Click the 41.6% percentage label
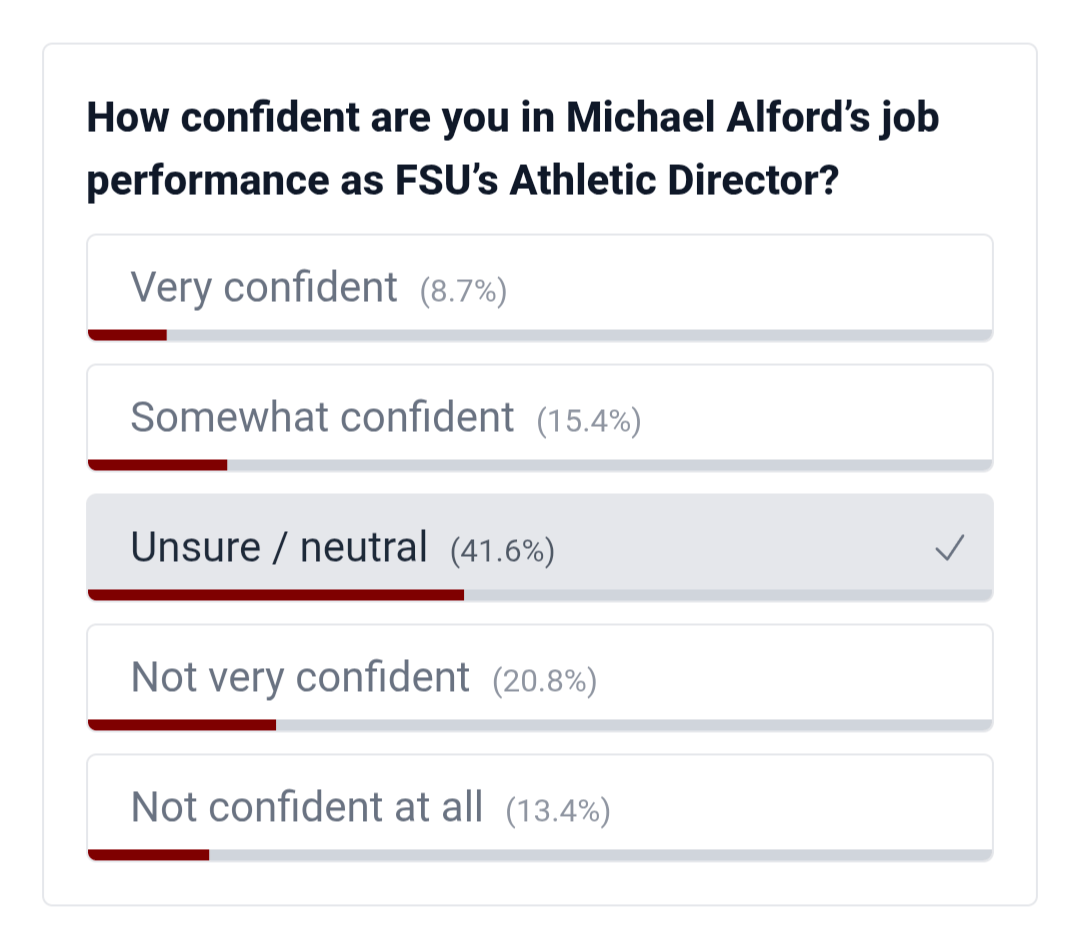1080x943 pixels. point(502,551)
